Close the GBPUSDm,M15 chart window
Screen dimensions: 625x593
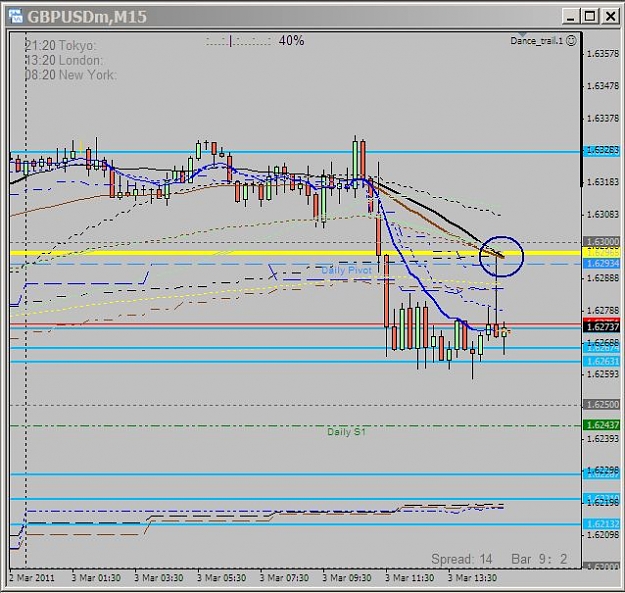point(610,17)
